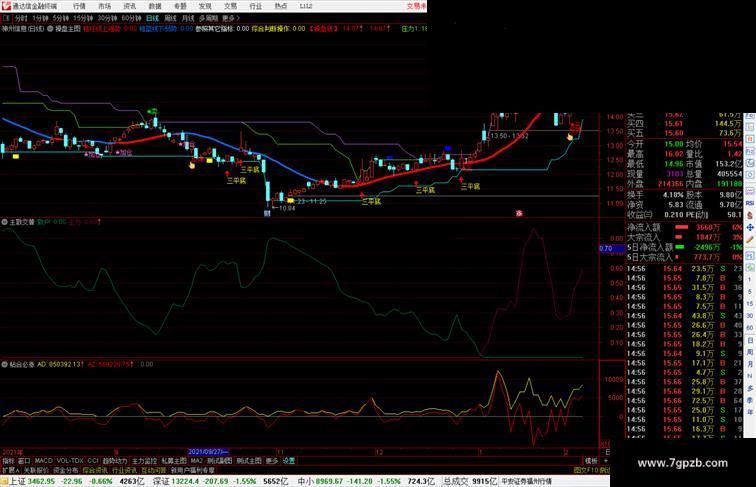756x487 pixels.
Task: Open the 行情 menu
Action: click(x=79, y=6)
